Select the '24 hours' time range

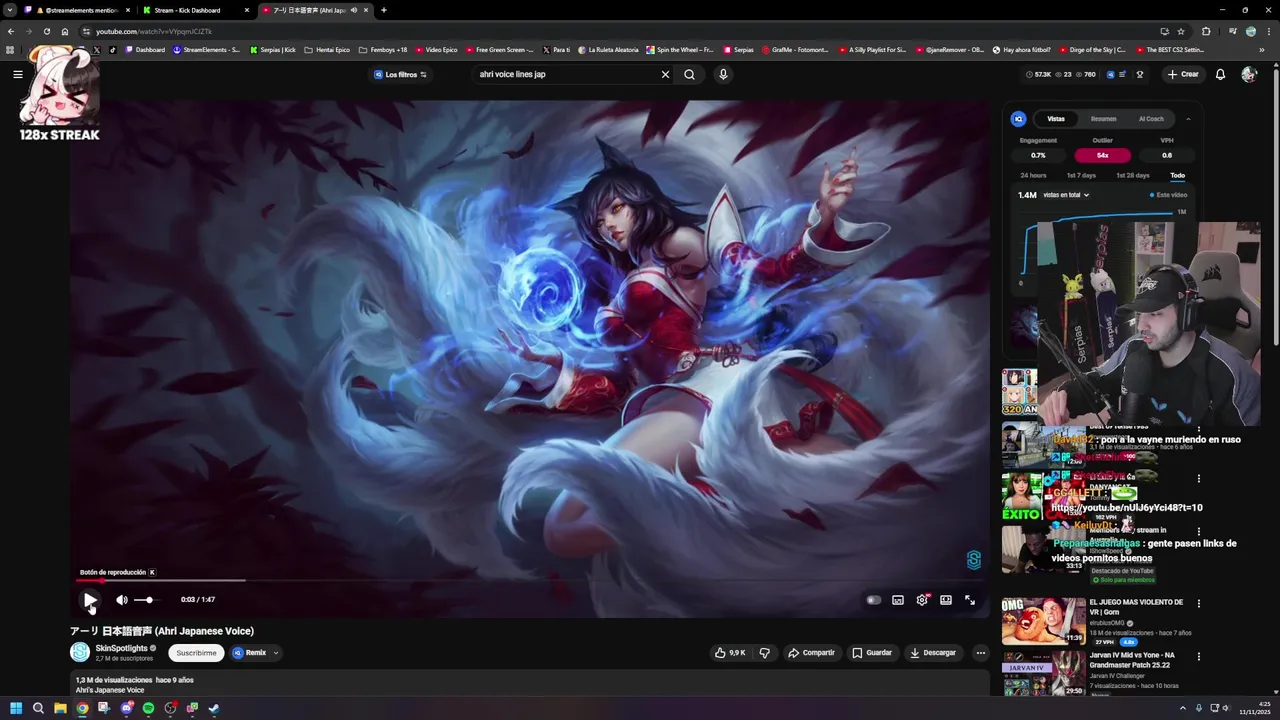1033,176
